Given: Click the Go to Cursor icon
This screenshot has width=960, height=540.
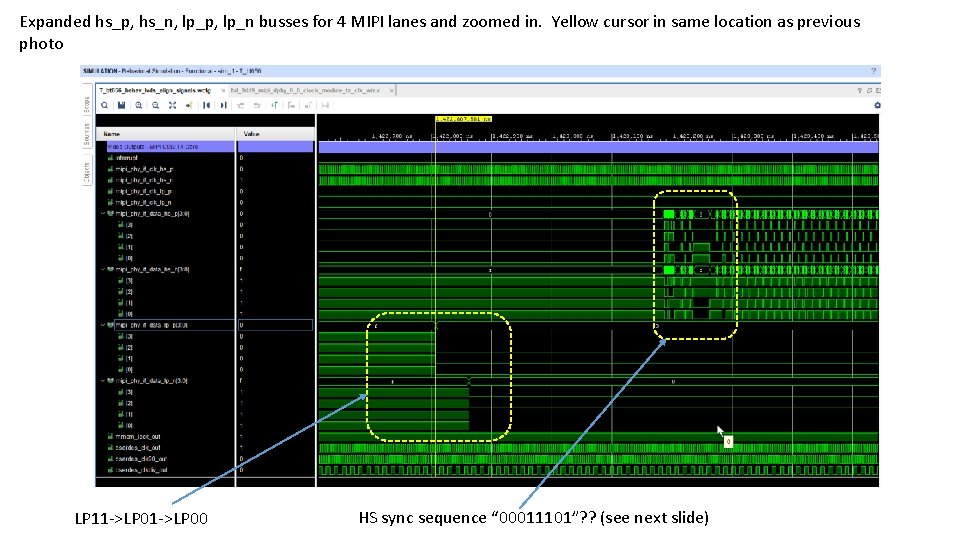Looking at the screenshot, I should click(189, 105).
